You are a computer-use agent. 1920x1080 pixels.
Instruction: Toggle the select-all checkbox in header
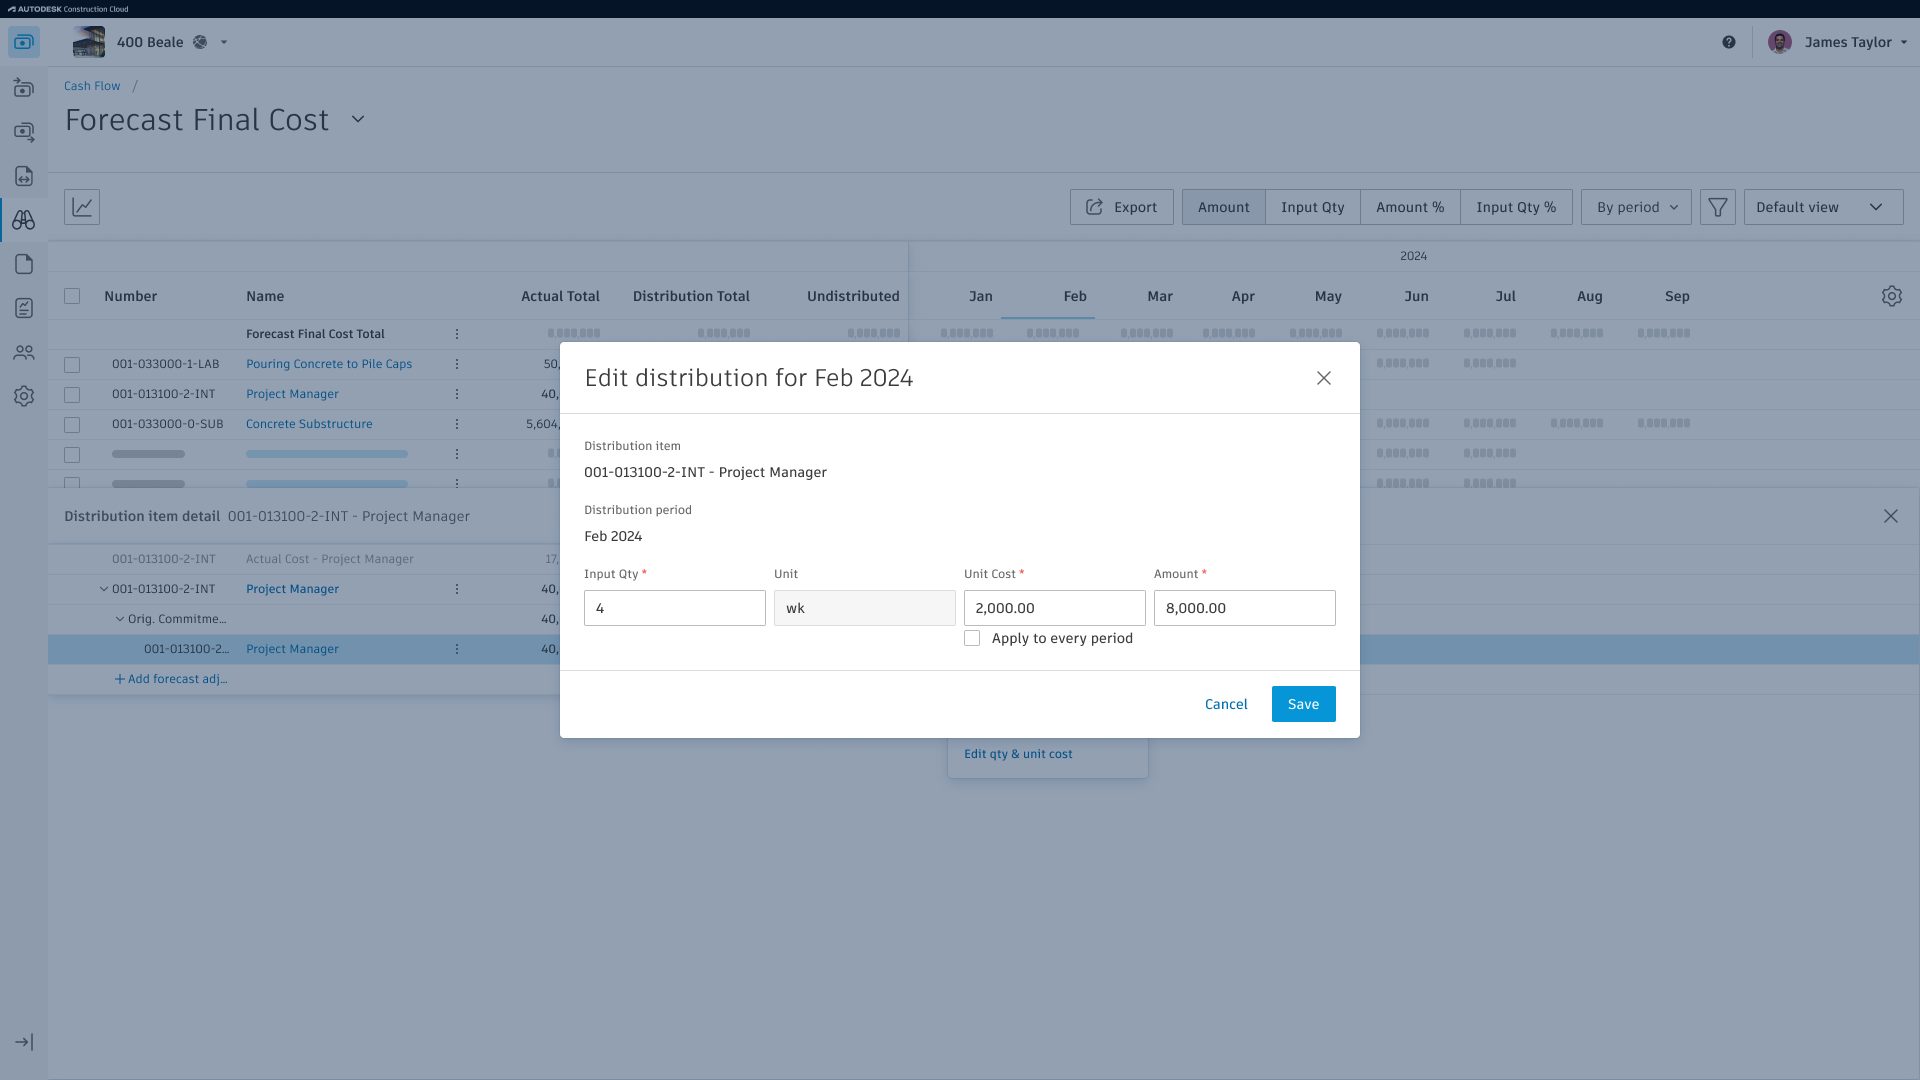point(72,296)
